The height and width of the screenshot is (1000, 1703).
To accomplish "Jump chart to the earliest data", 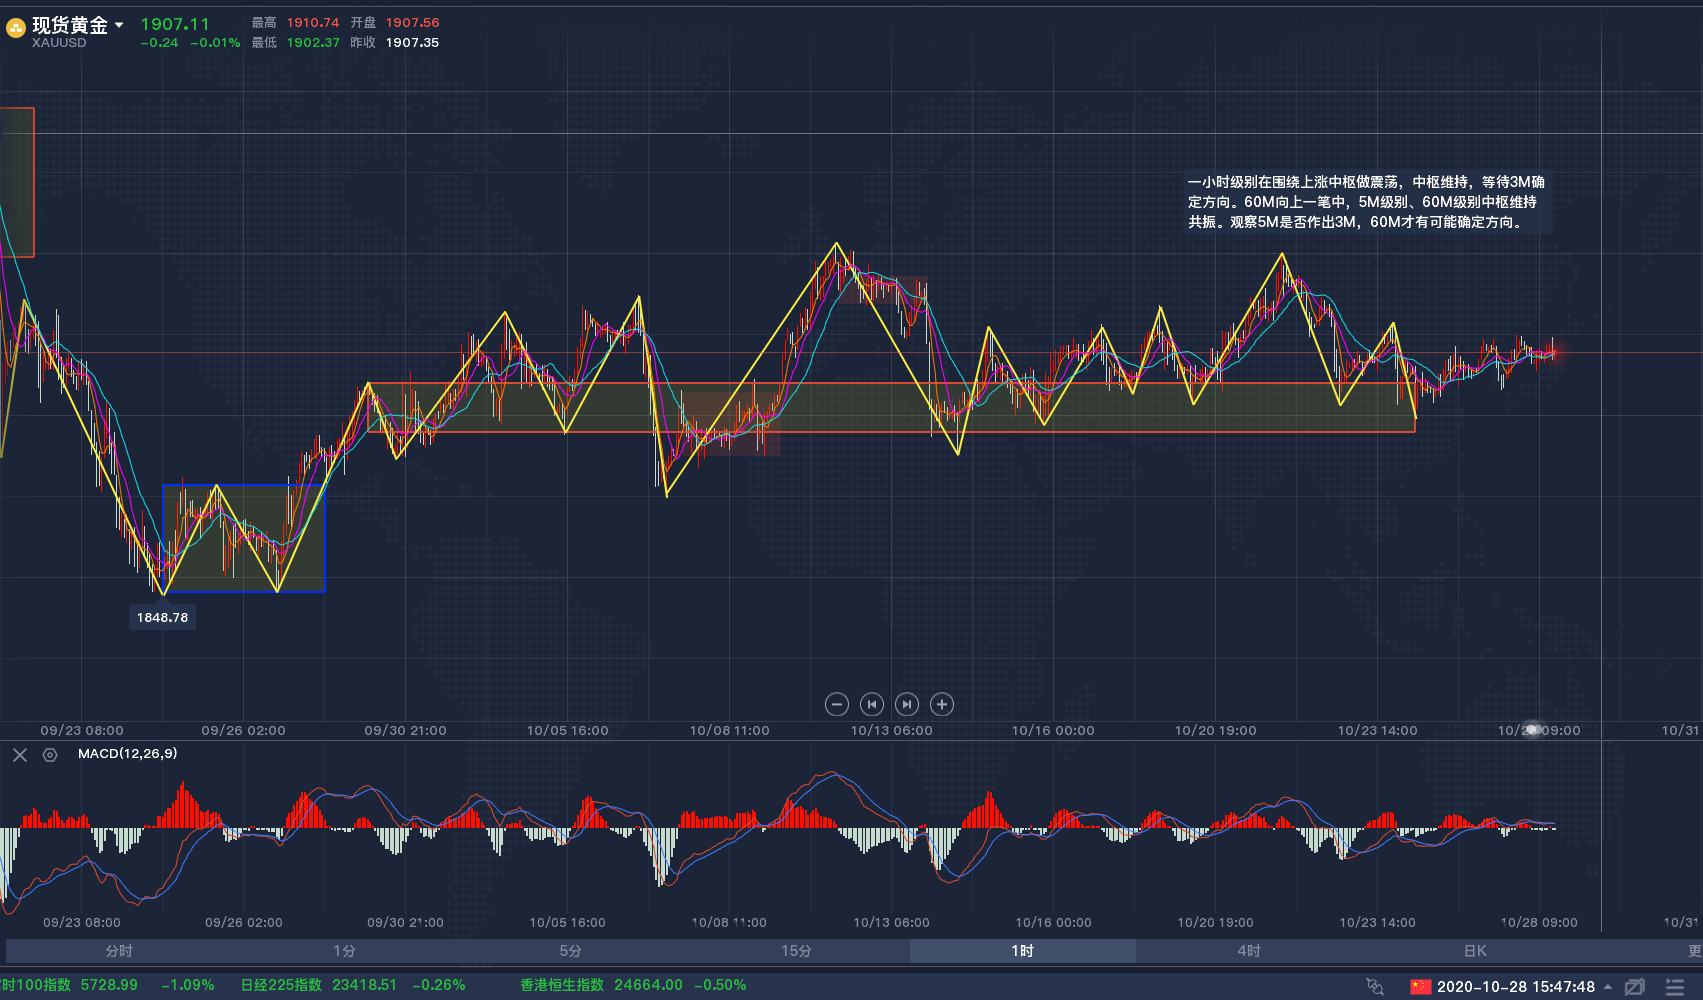I will tap(872, 704).
